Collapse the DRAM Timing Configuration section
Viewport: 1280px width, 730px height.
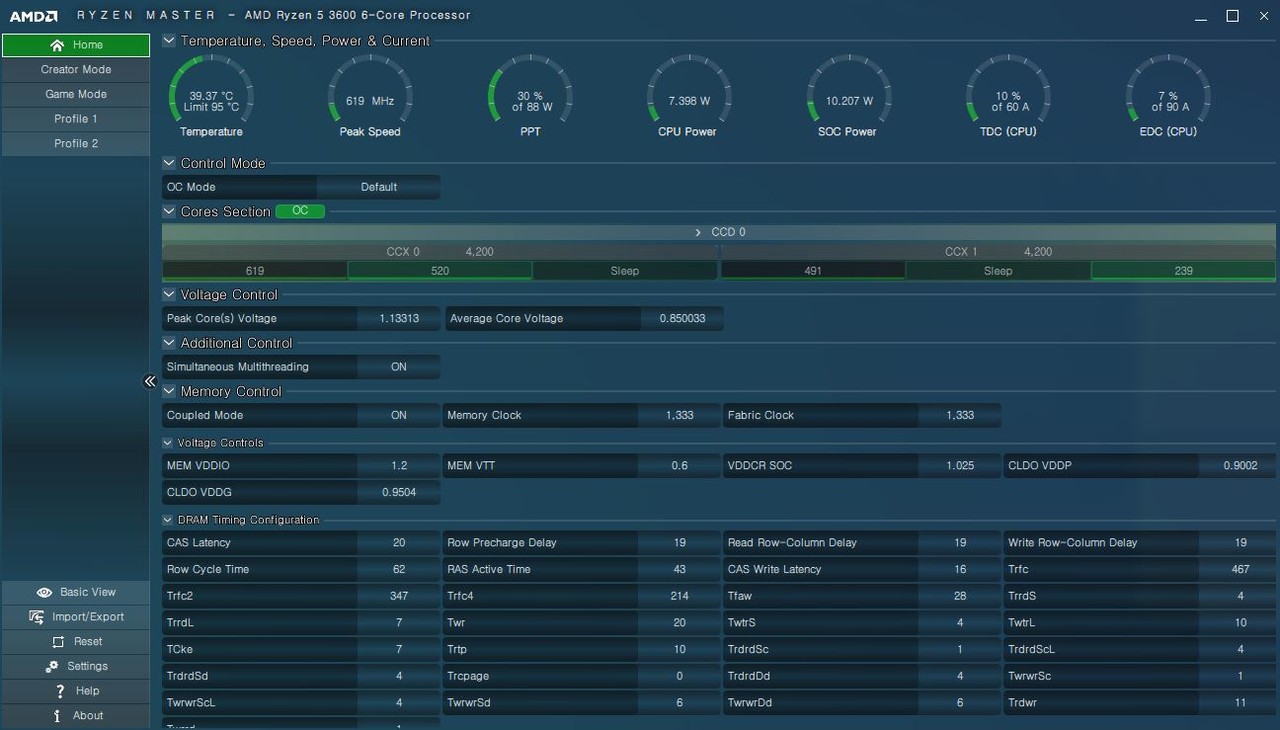(x=167, y=520)
